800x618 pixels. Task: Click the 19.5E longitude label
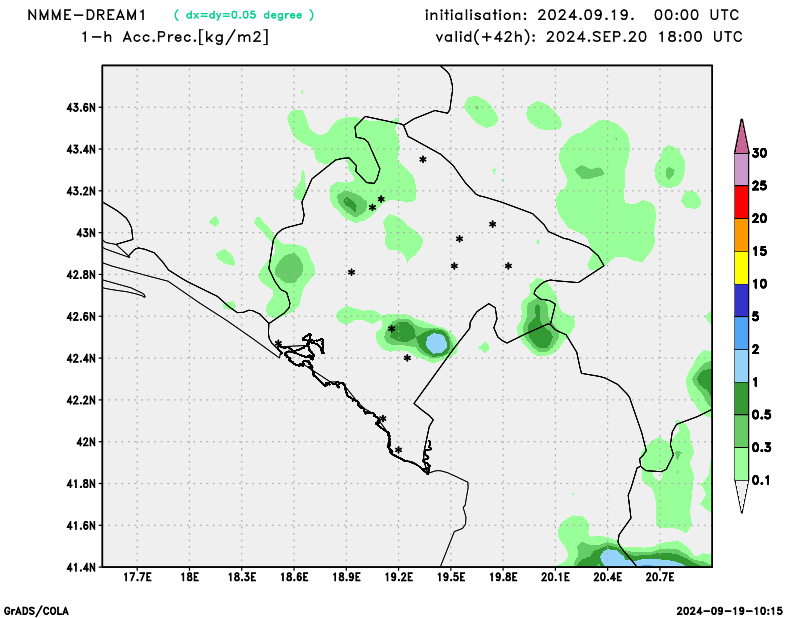pyautogui.click(x=451, y=577)
